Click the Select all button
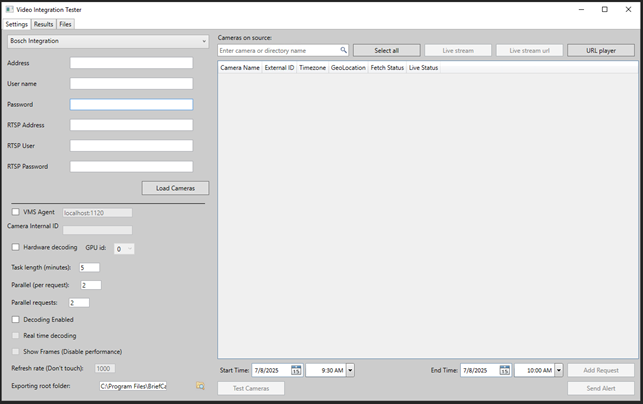 coord(386,50)
